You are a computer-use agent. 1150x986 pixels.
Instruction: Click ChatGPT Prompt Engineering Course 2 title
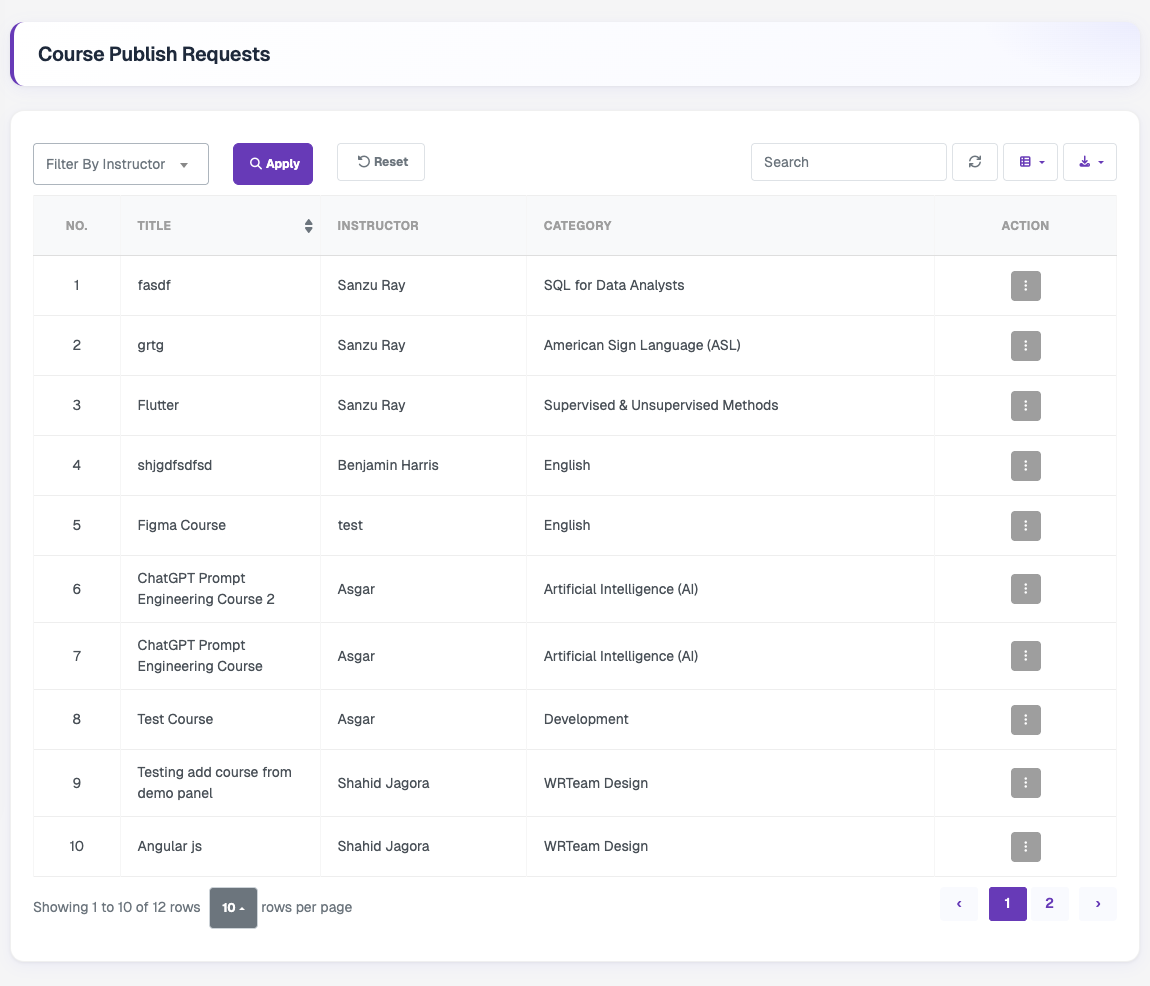pyautogui.click(x=206, y=588)
